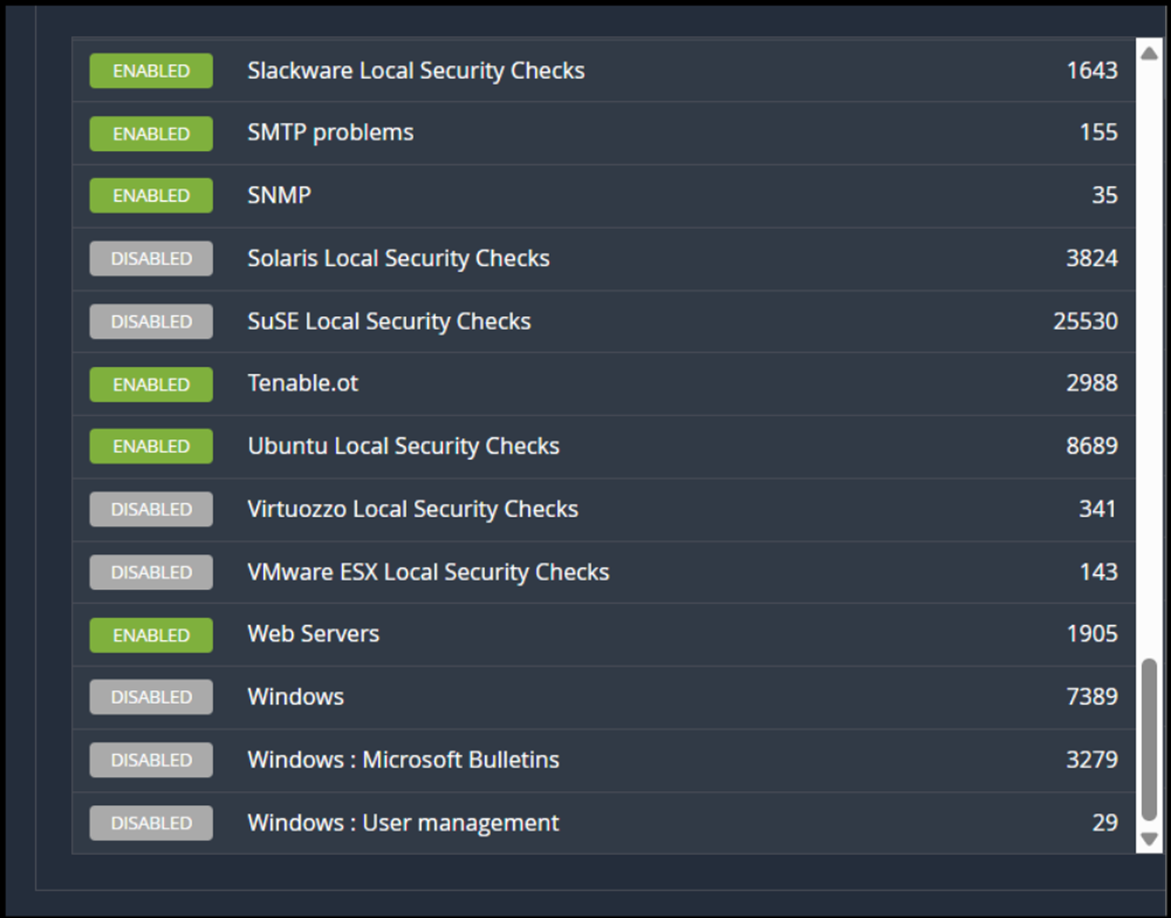Click the 2988 plugin count
This screenshot has width=1171, height=918.
click(1092, 383)
